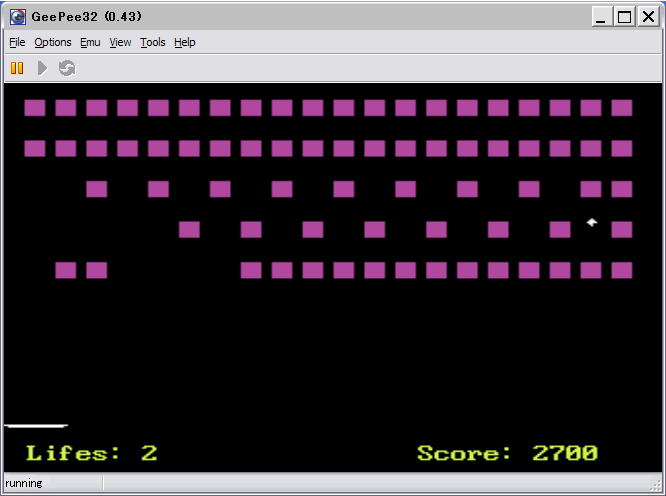Click the white paddle at bottom left

[x=36, y=426]
